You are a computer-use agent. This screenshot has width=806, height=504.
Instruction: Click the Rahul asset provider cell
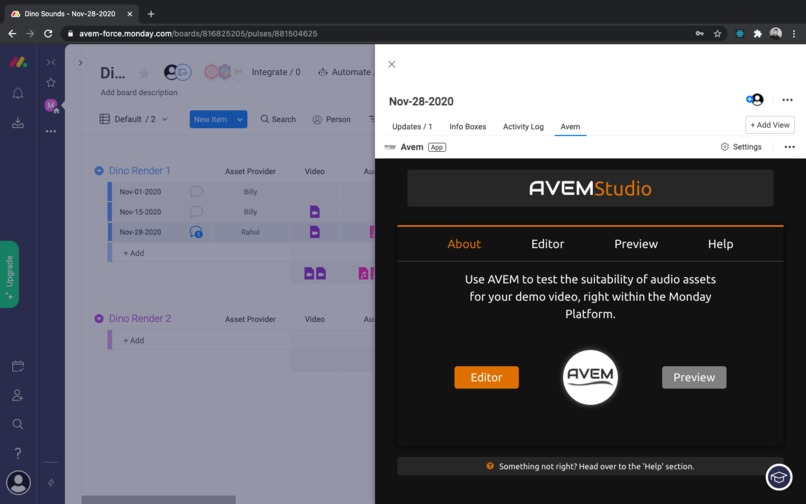[x=250, y=232]
